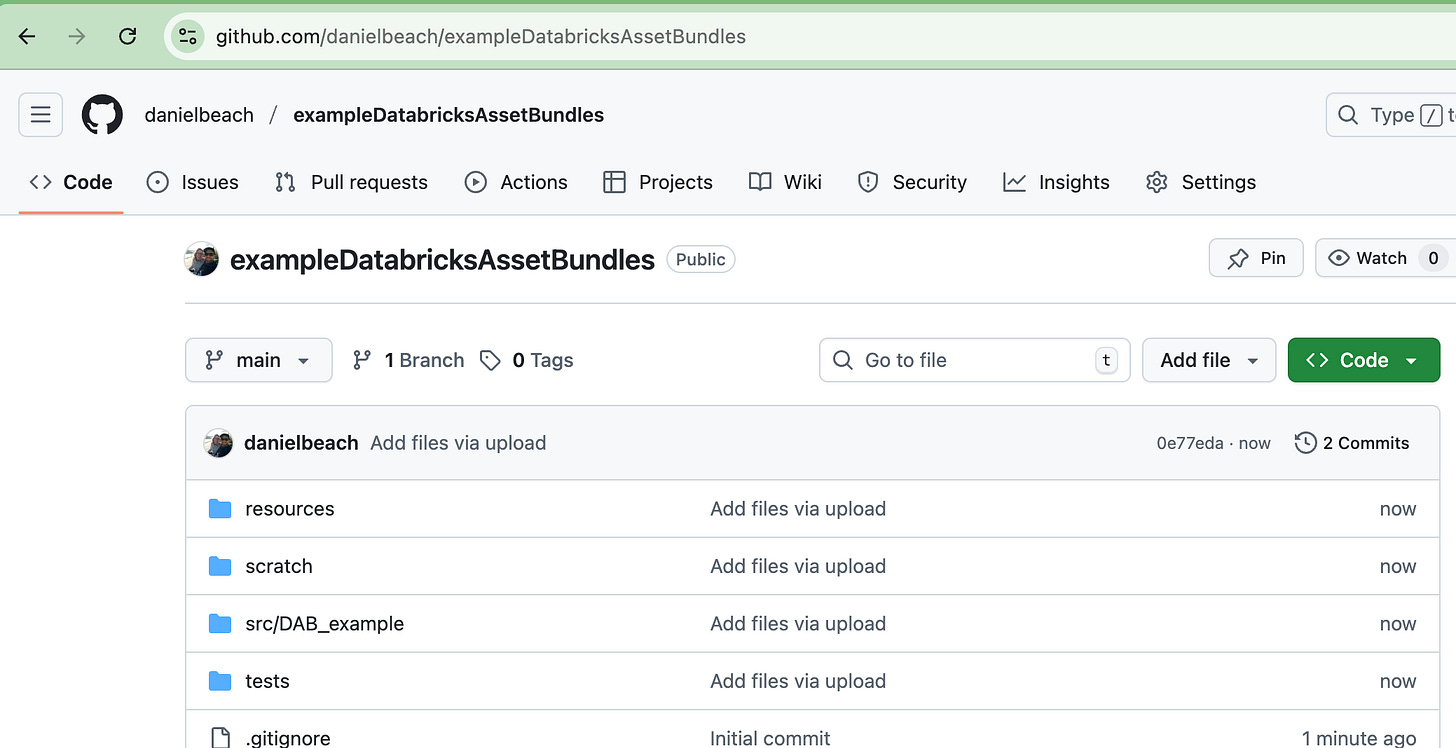Viewport: 1456px width, 748px height.
Task: Open the main branch dropdown
Action: coord(259,360)
